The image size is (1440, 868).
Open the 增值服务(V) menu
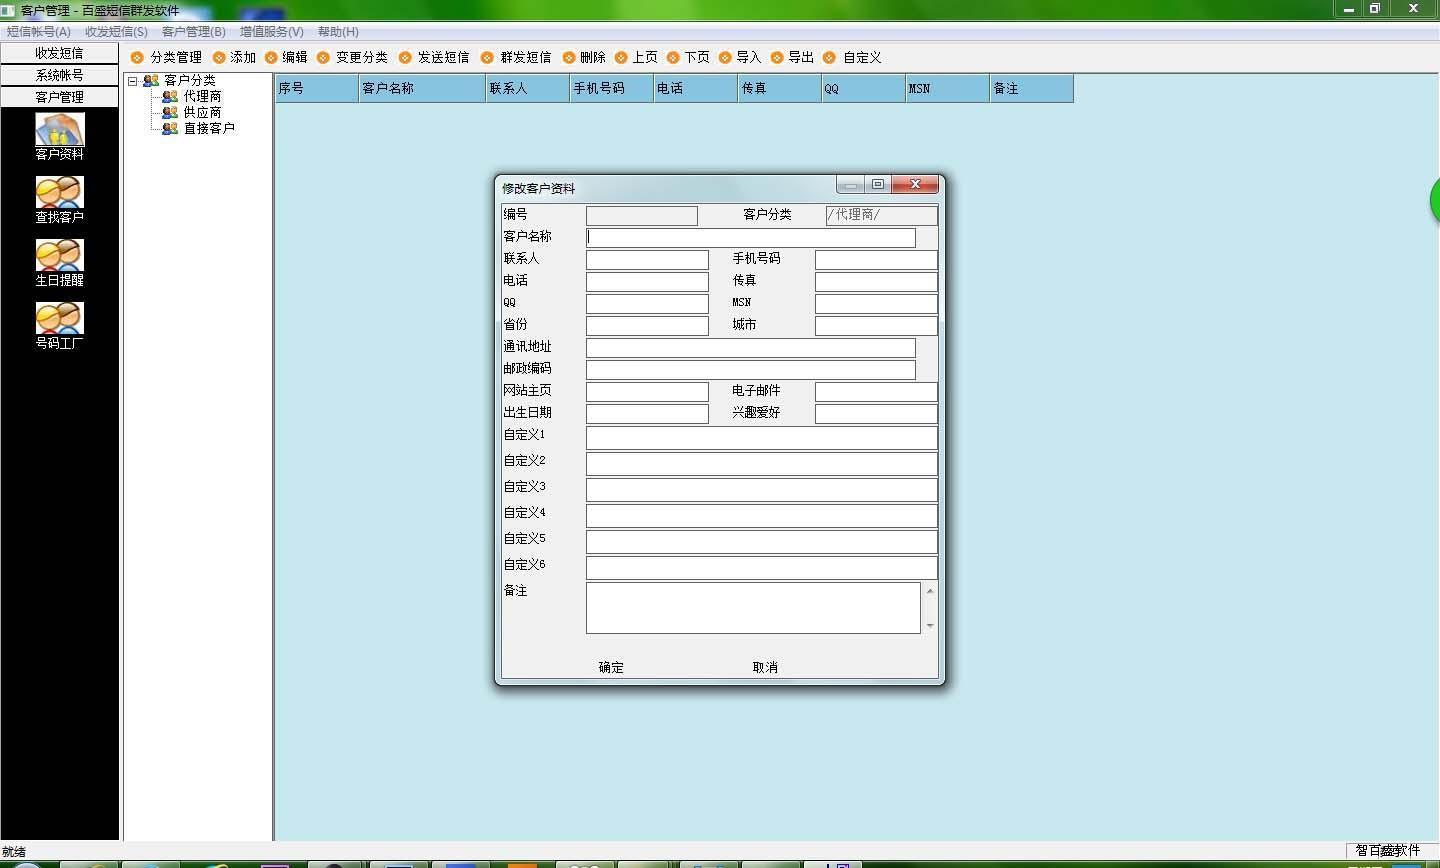coord(271,32)
